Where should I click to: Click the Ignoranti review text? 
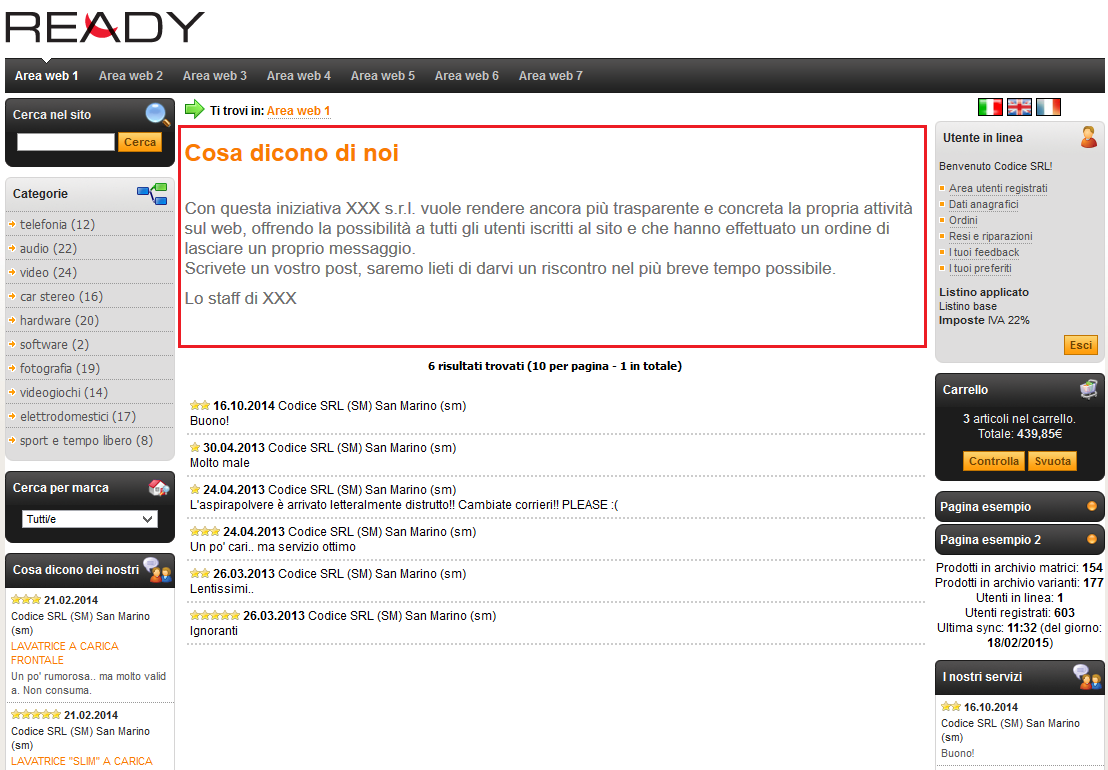(213, 631)
